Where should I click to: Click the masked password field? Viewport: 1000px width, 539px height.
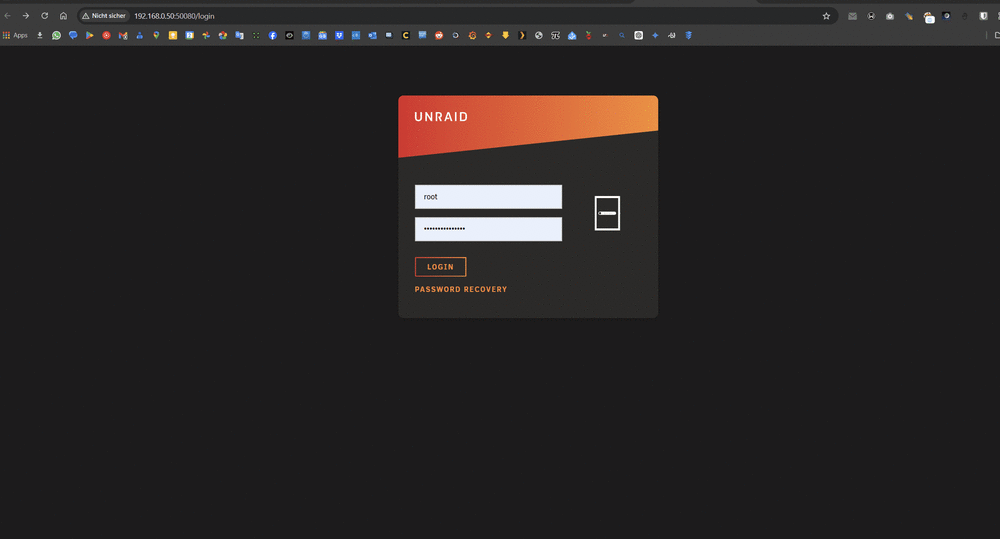tap(489, 229)
